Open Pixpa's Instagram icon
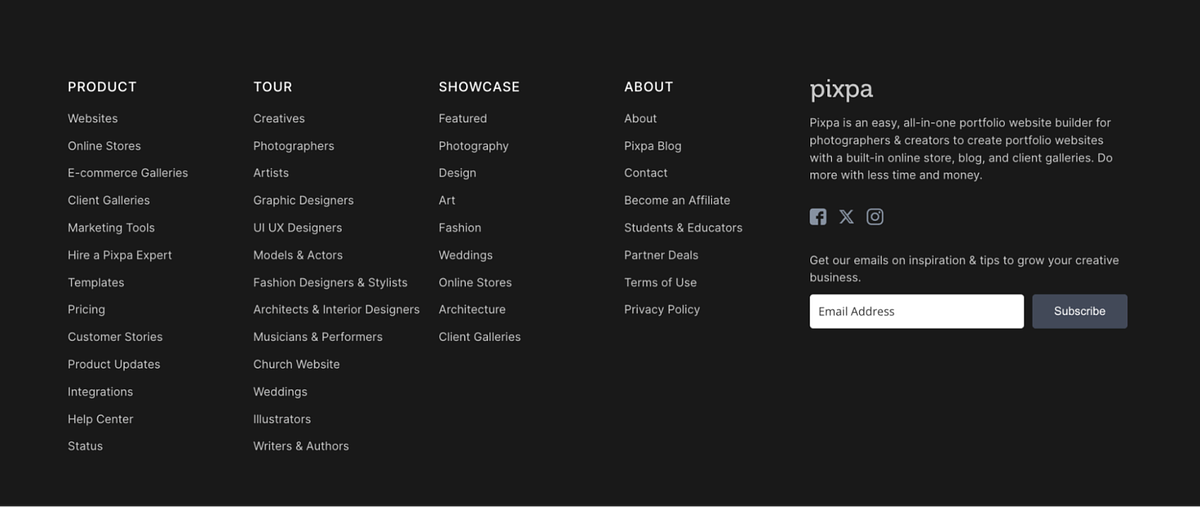 click(875, 217)
